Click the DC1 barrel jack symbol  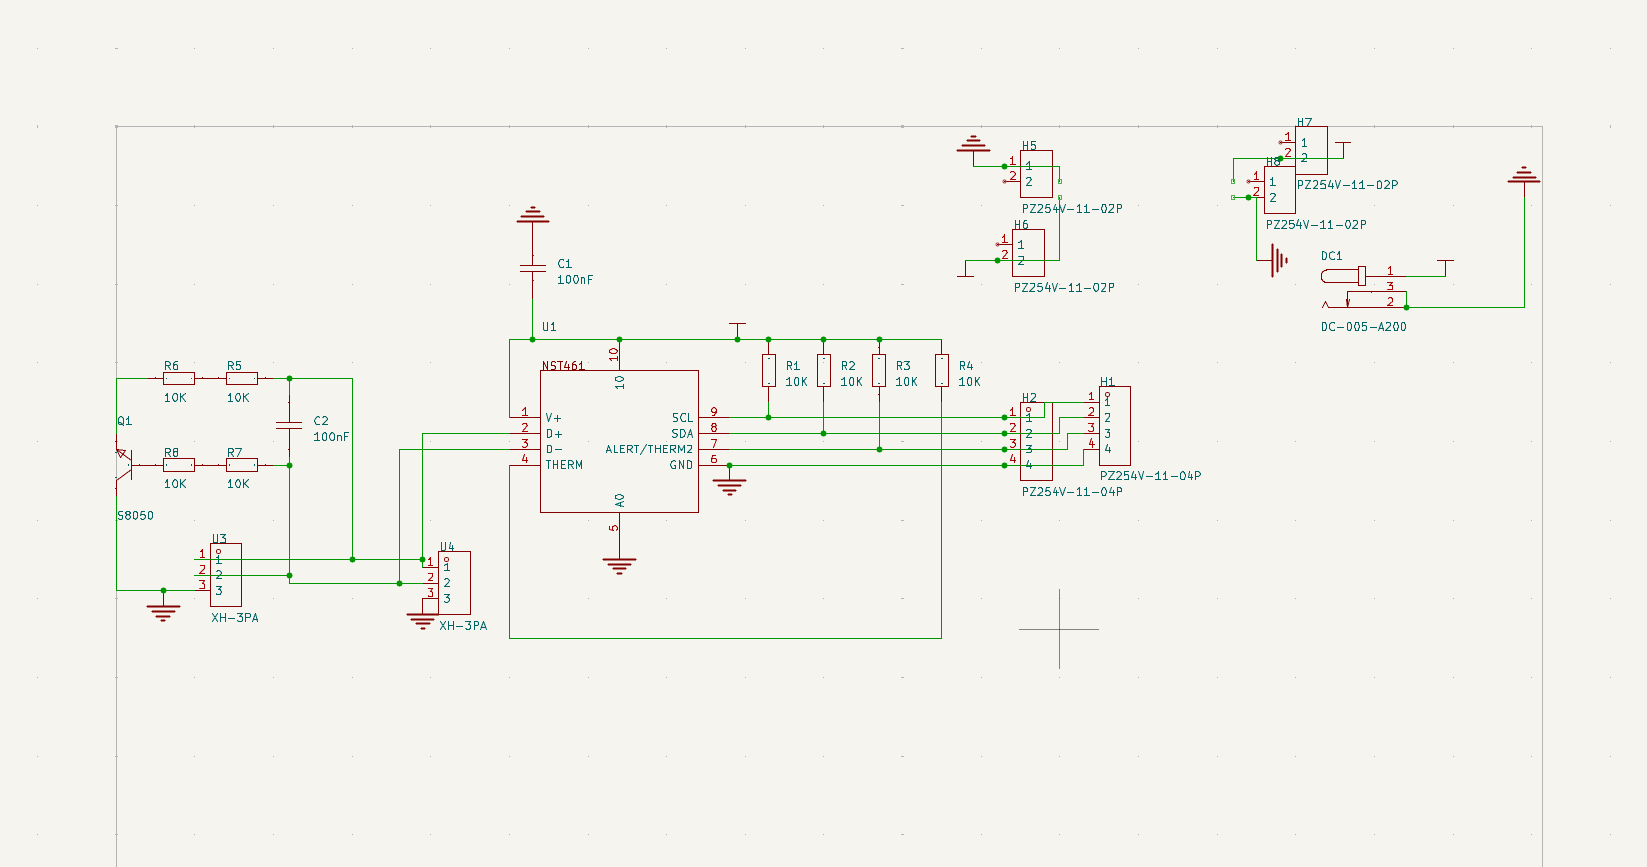[1345, 276]
